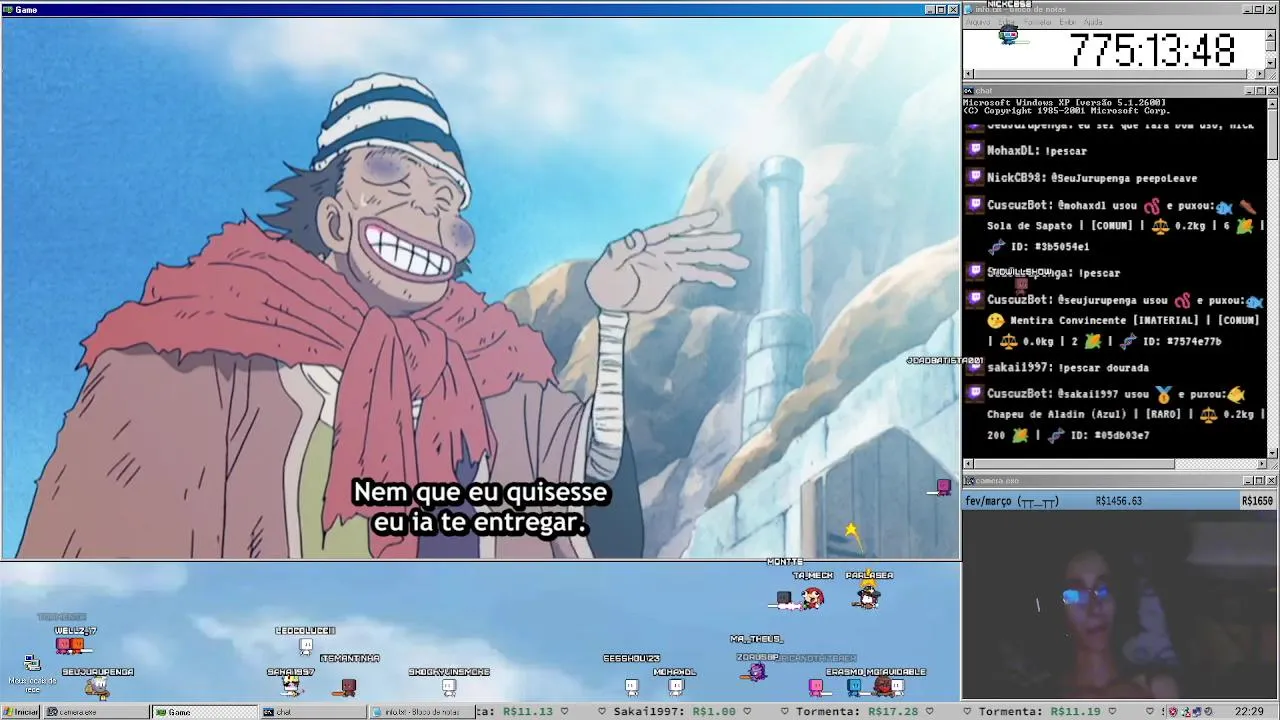Click the yellow star in Game window
Image resolution: width=1280 pixels, height=720 pixels.
pyautogui.click(x=851, y=530)
